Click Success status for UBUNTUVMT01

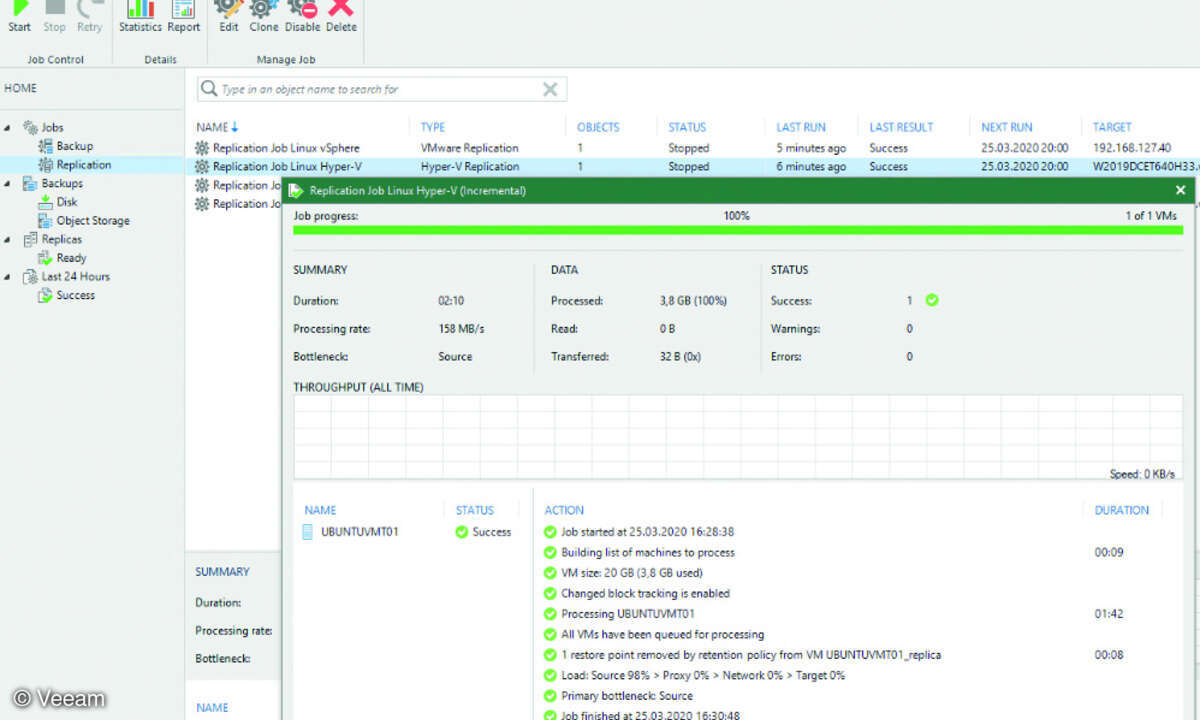click(484, 532)
